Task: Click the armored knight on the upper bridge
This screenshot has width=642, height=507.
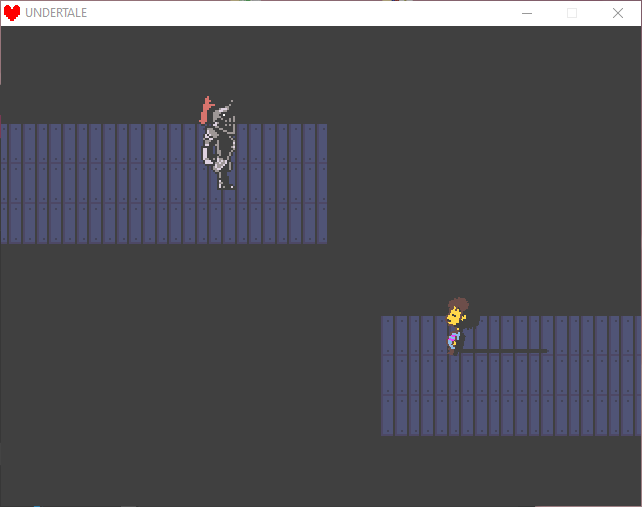Action: (219, 147)
